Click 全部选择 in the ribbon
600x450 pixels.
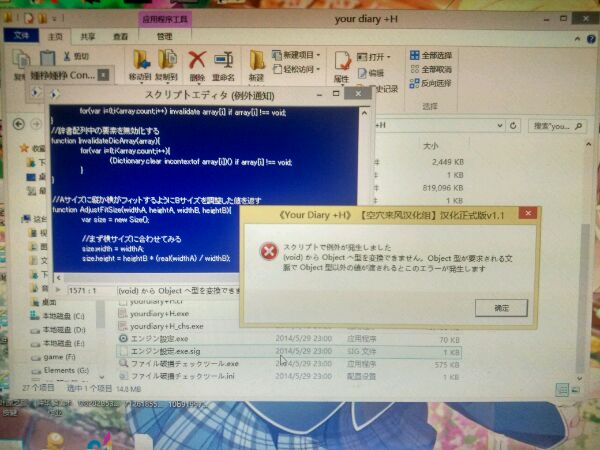pyautogui.click(x=431, y=55)
